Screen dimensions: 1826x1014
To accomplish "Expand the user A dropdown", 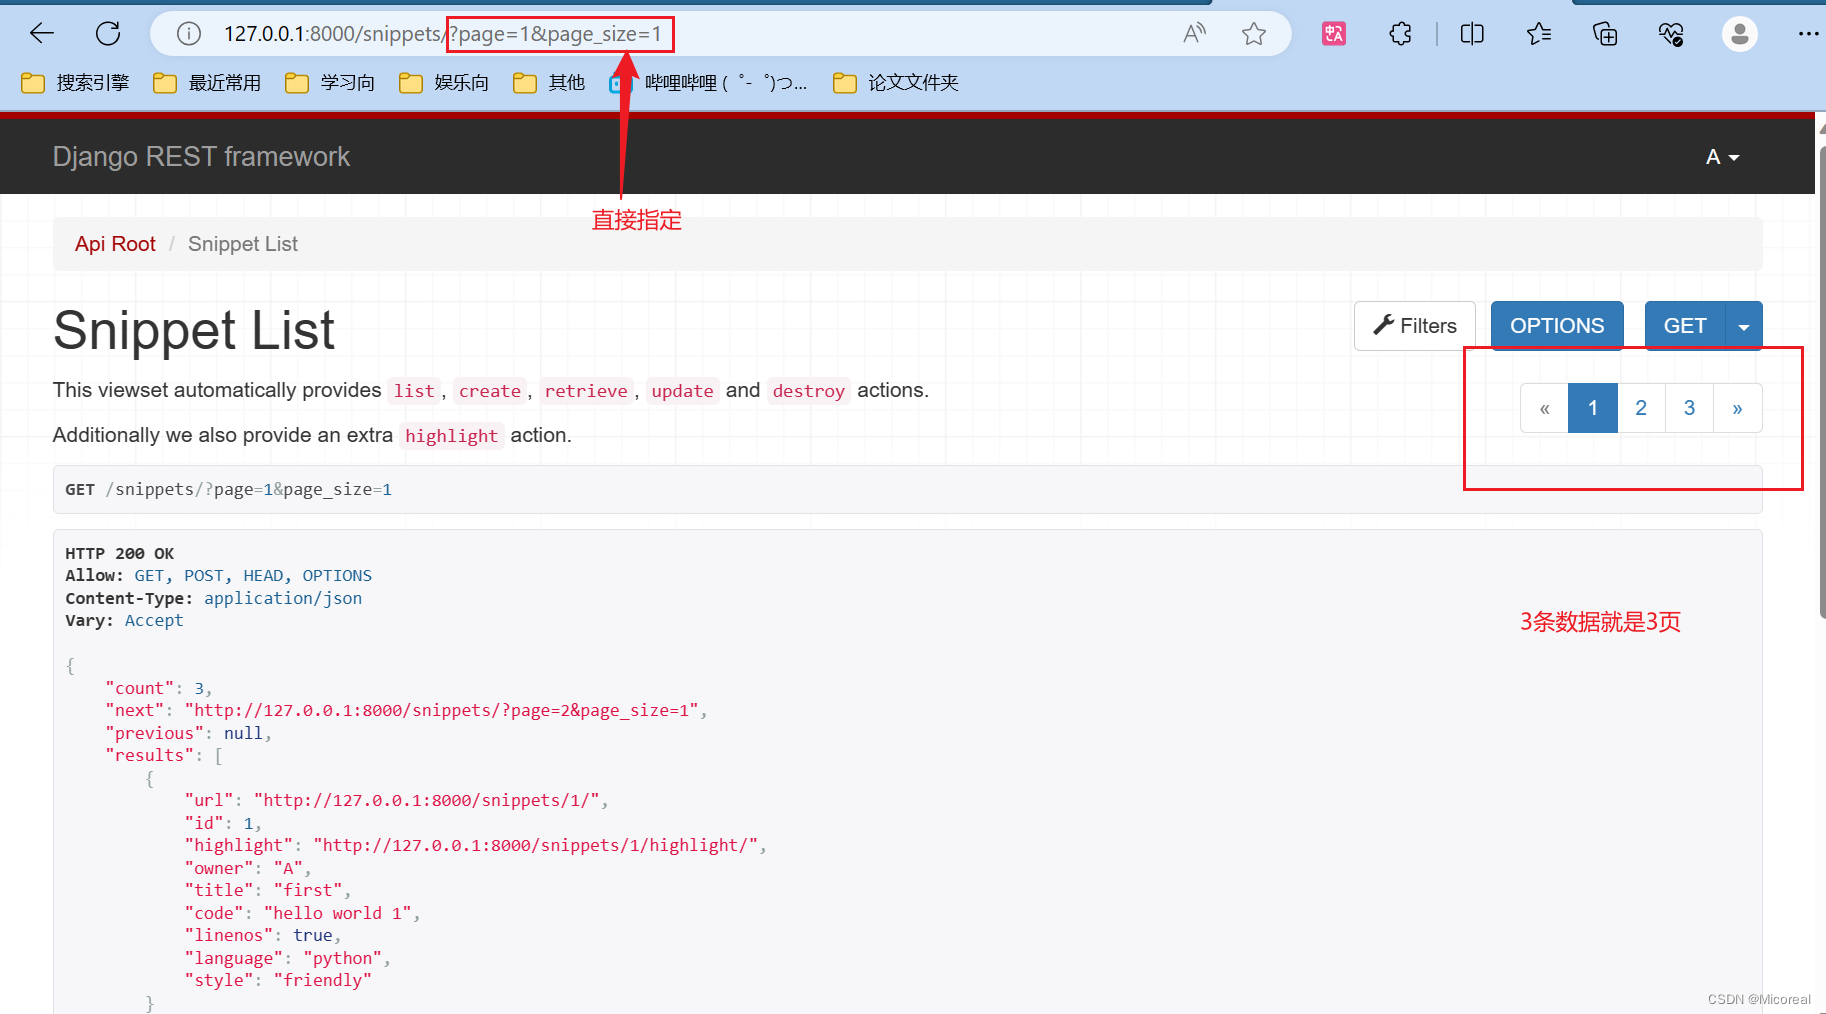I will pyautogui.click(x=1722, y=157).
